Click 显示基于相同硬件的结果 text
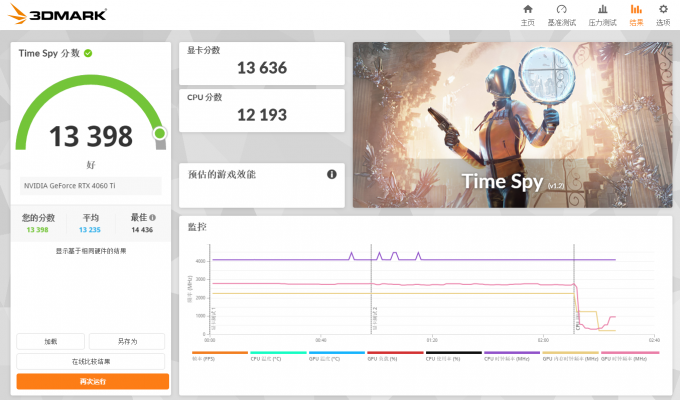This screenshot has width=680, height=400. (x=91, y=251)
